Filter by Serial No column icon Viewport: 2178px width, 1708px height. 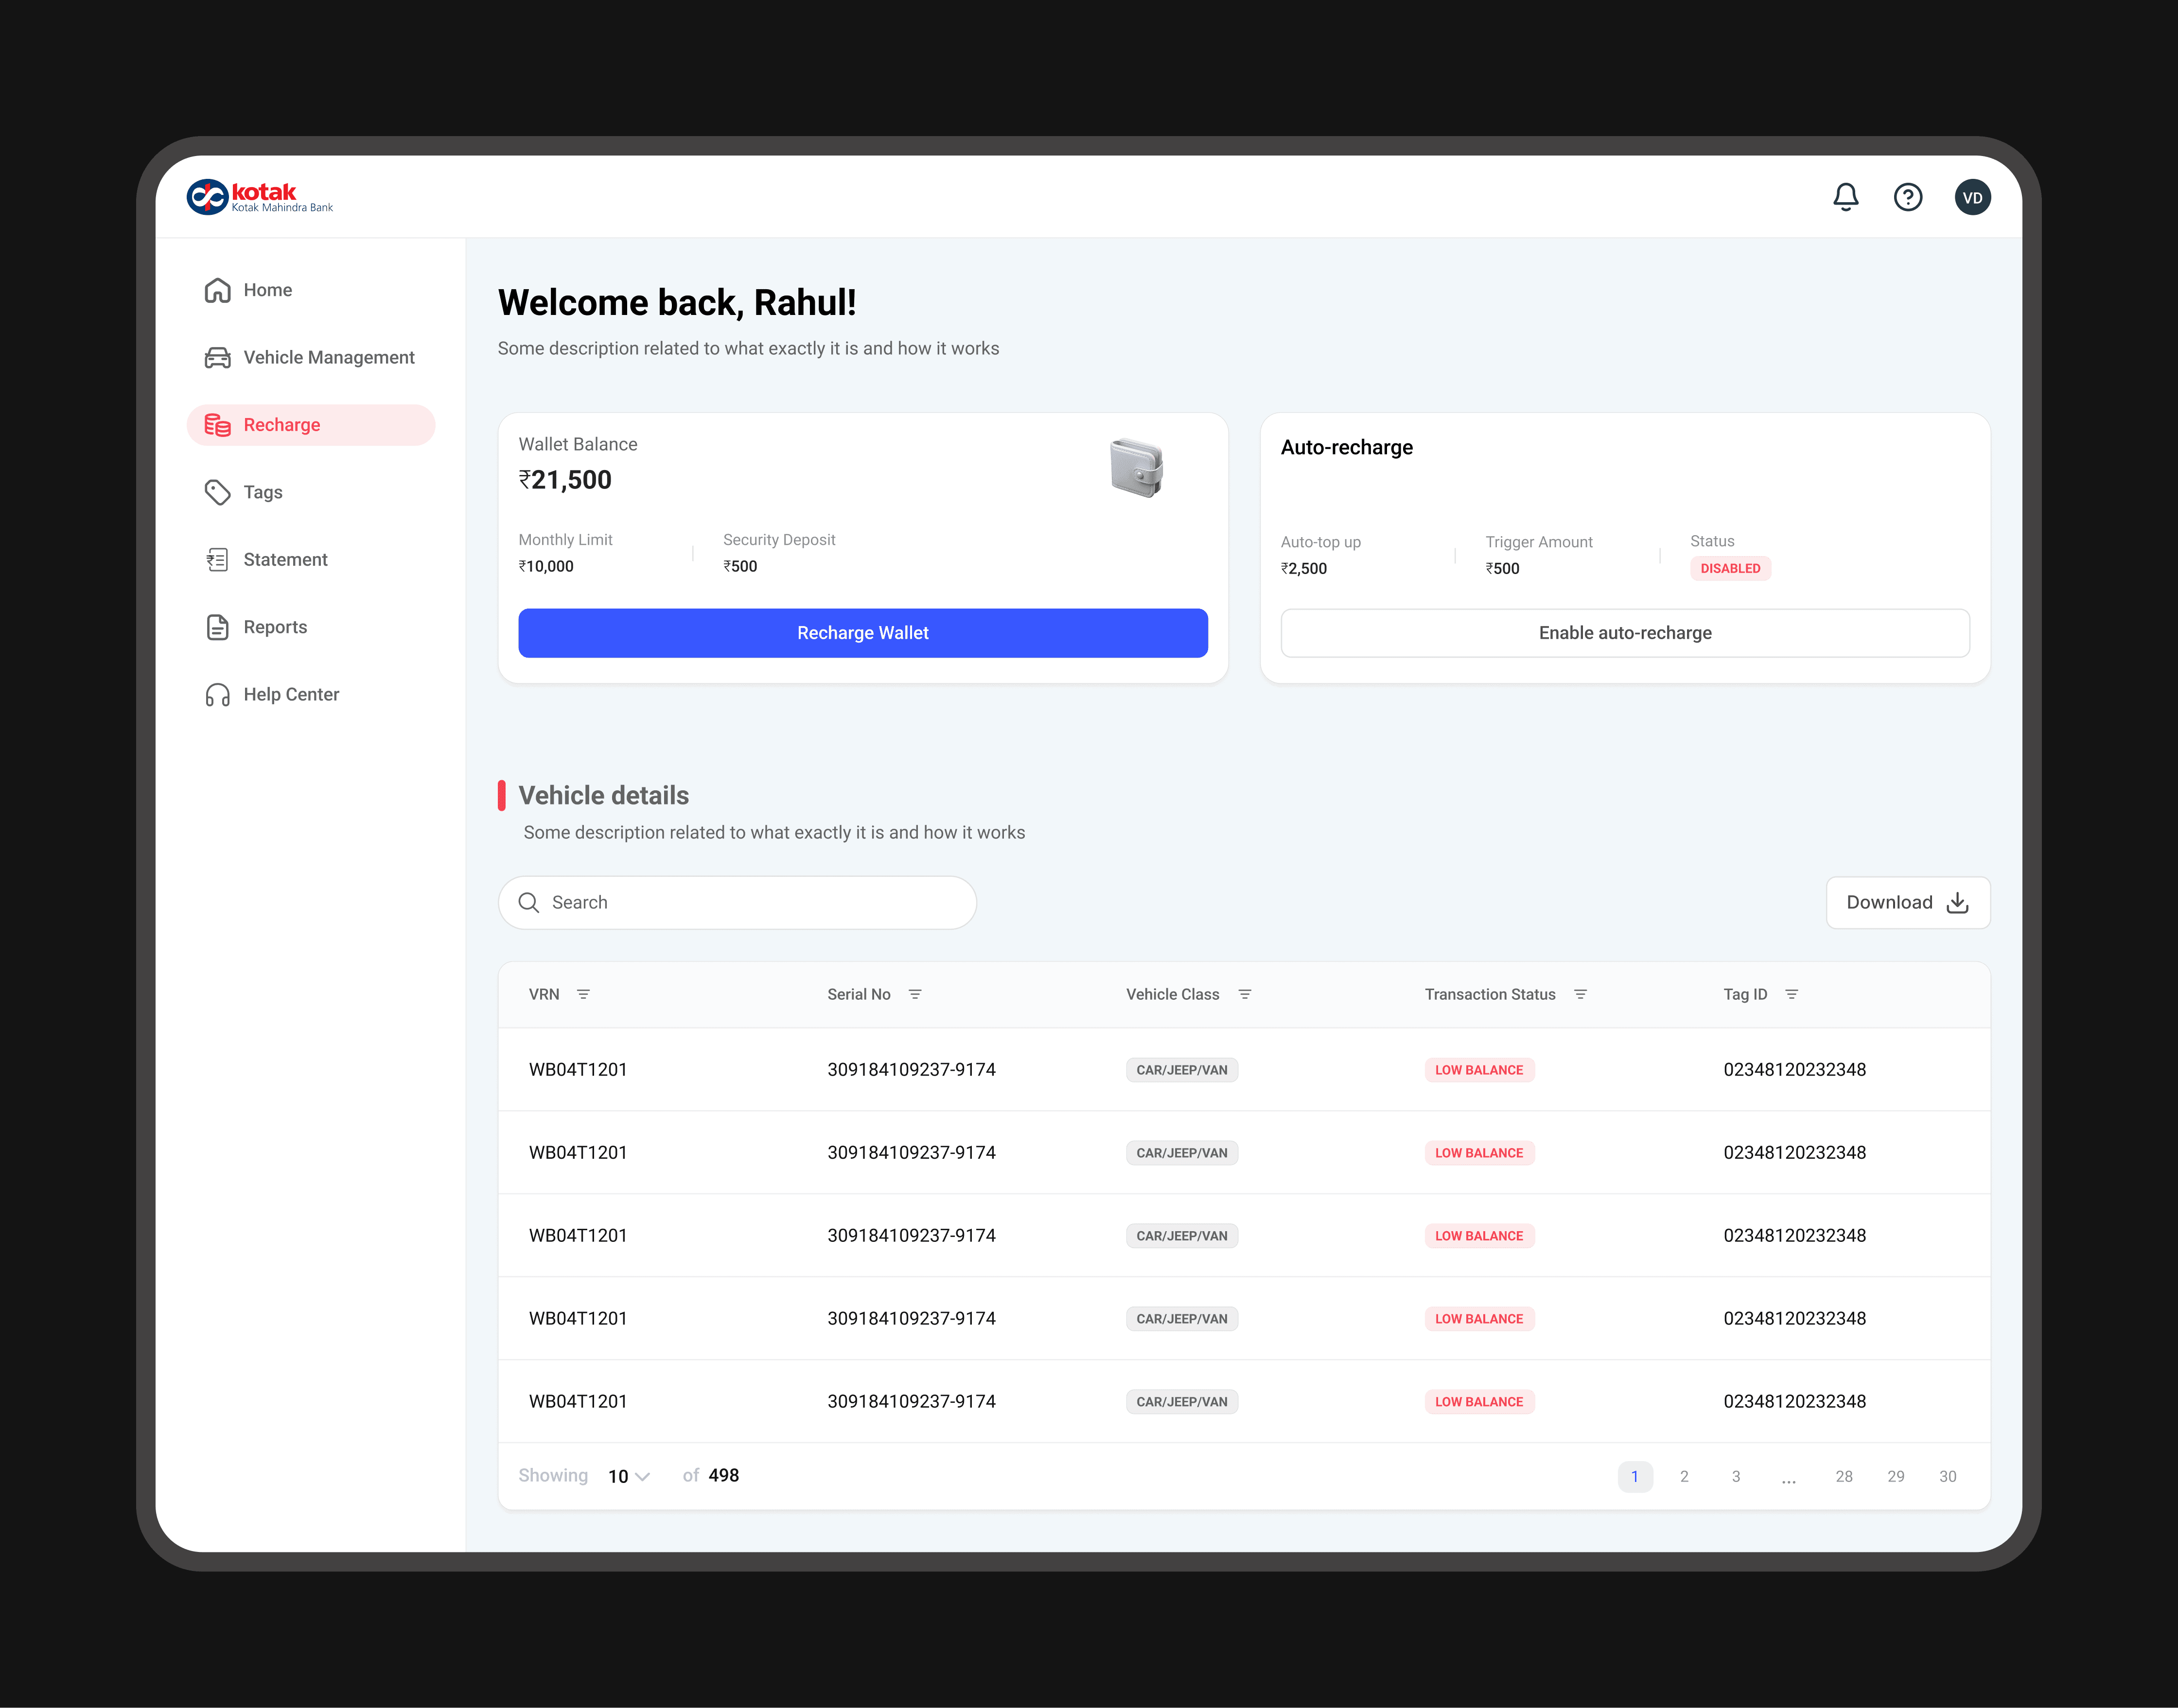pos(914,994)
